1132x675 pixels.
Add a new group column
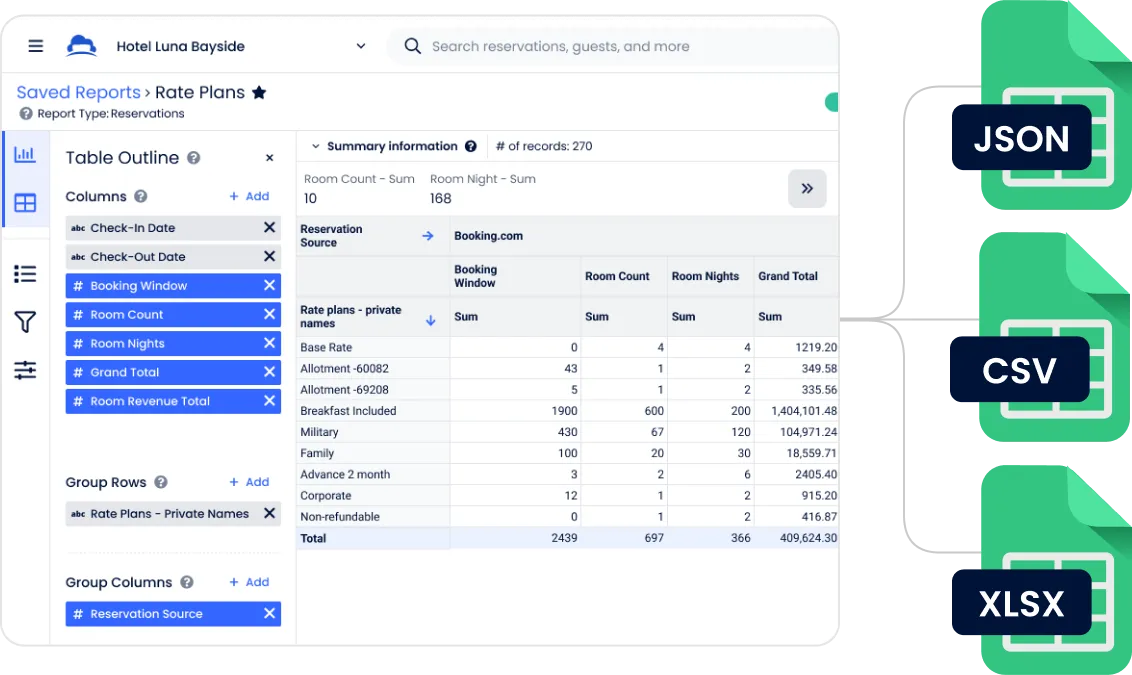[249, 582]
